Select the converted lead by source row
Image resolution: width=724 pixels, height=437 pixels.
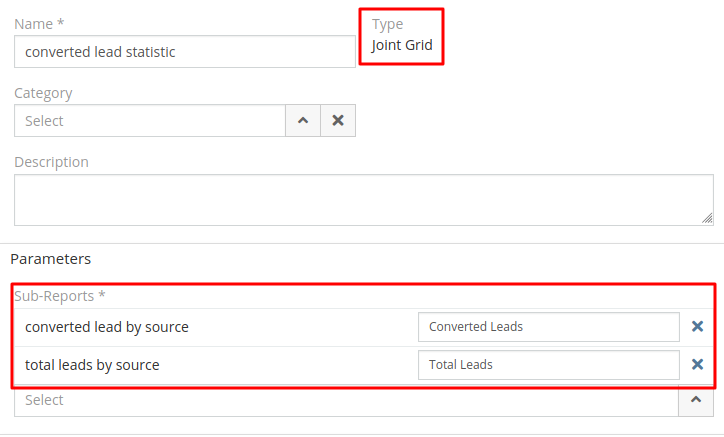[x=107, y=327]
